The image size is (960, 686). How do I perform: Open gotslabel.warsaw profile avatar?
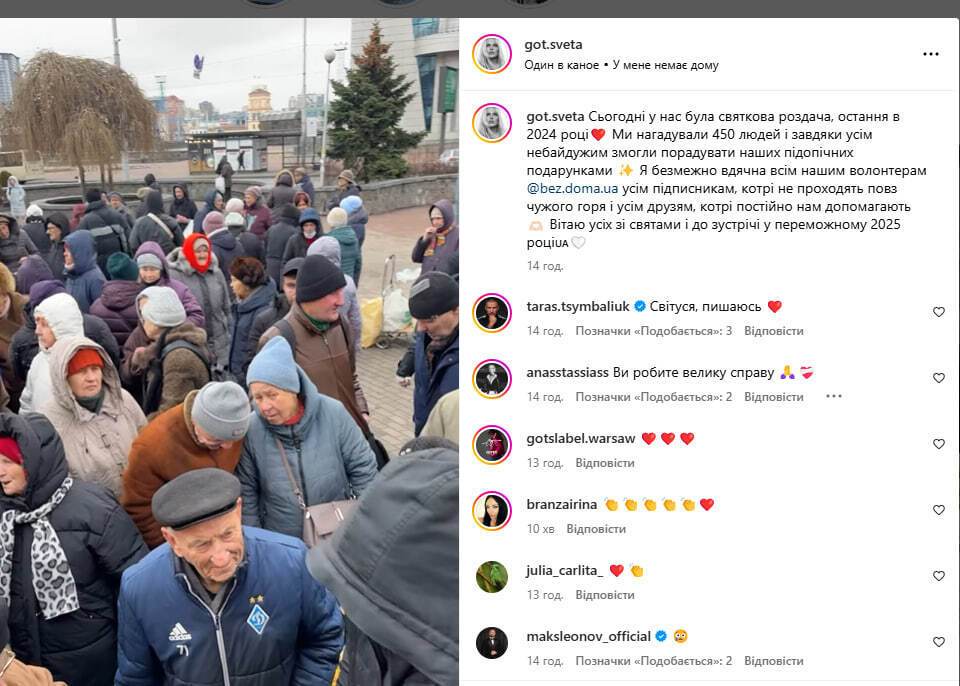tap(492, 445)
